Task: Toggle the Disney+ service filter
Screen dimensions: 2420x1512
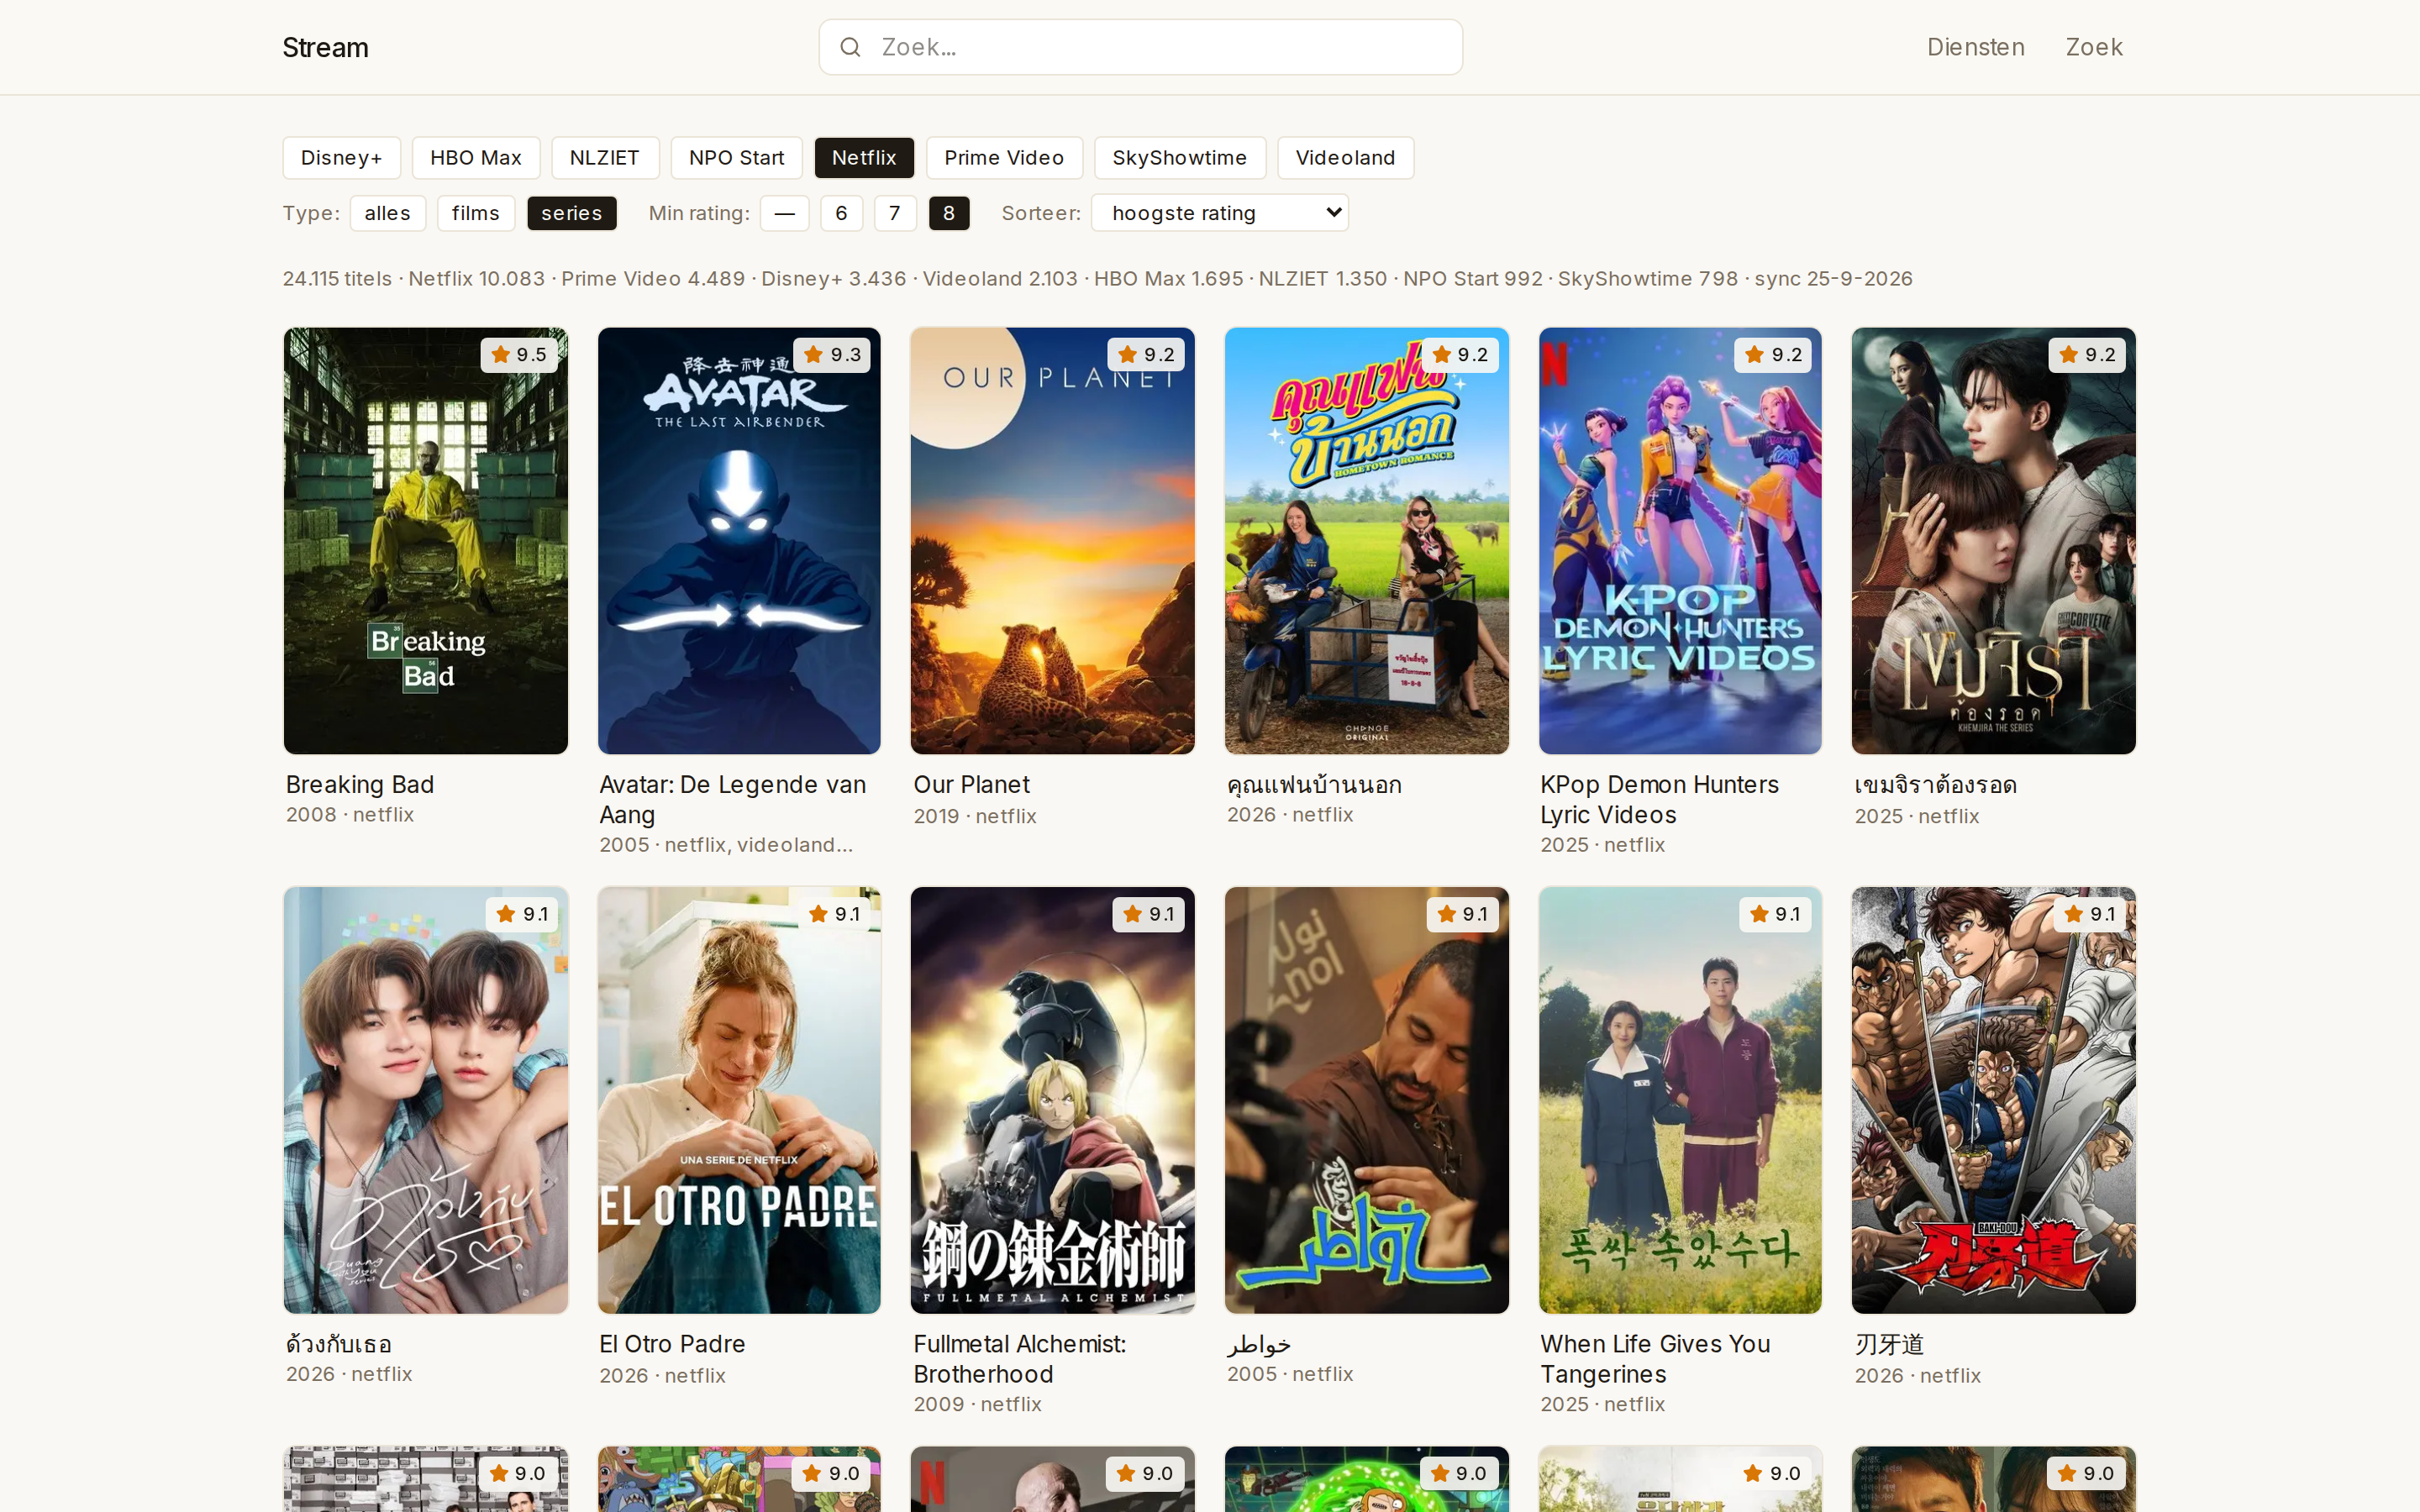Action: point(342,158)
